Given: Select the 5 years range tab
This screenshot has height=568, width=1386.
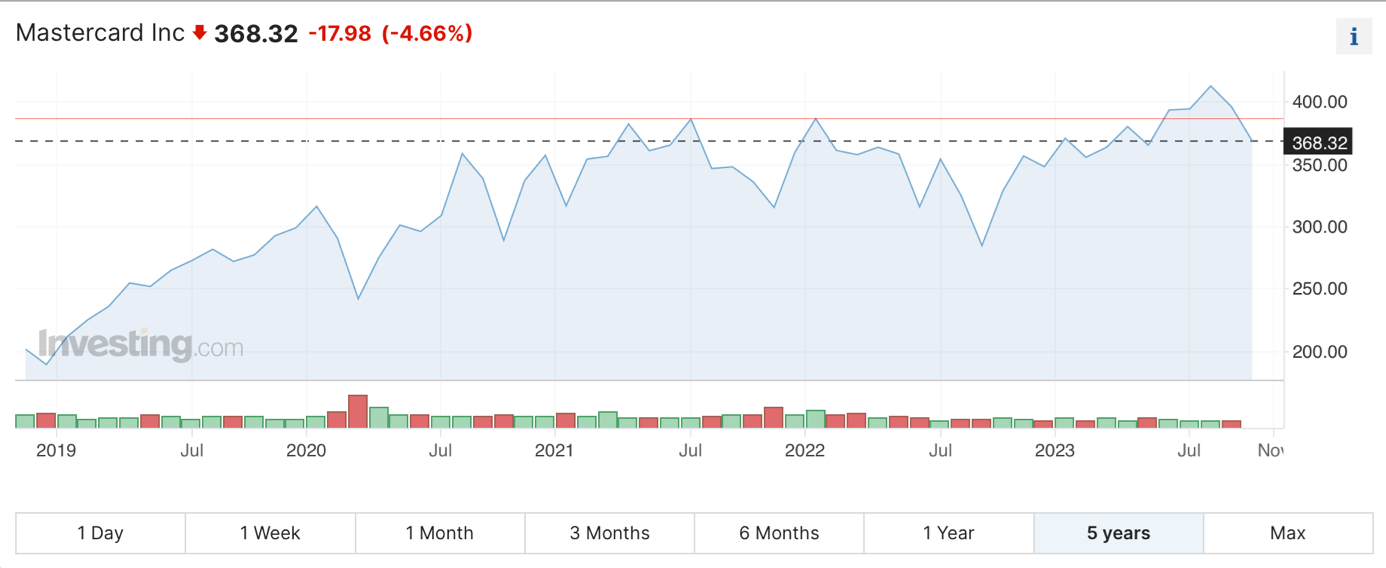Looking at the screenshot, I should coord(1118,533).
